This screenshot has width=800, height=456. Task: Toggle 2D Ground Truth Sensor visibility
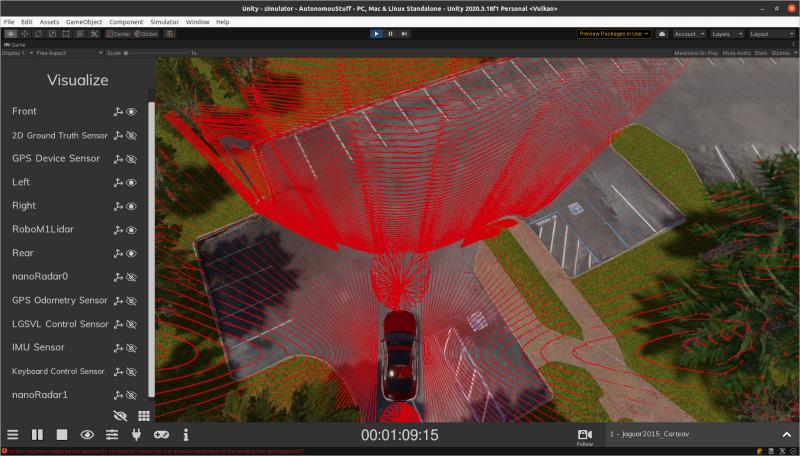[x=132, y=136]
